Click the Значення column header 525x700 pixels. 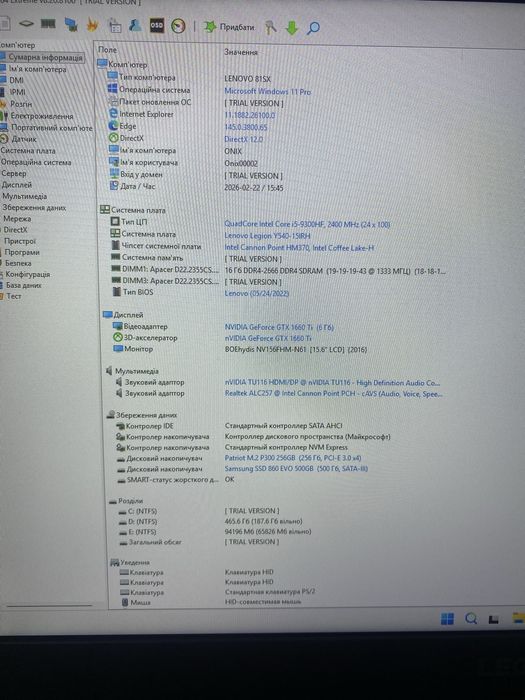[241, 52]
